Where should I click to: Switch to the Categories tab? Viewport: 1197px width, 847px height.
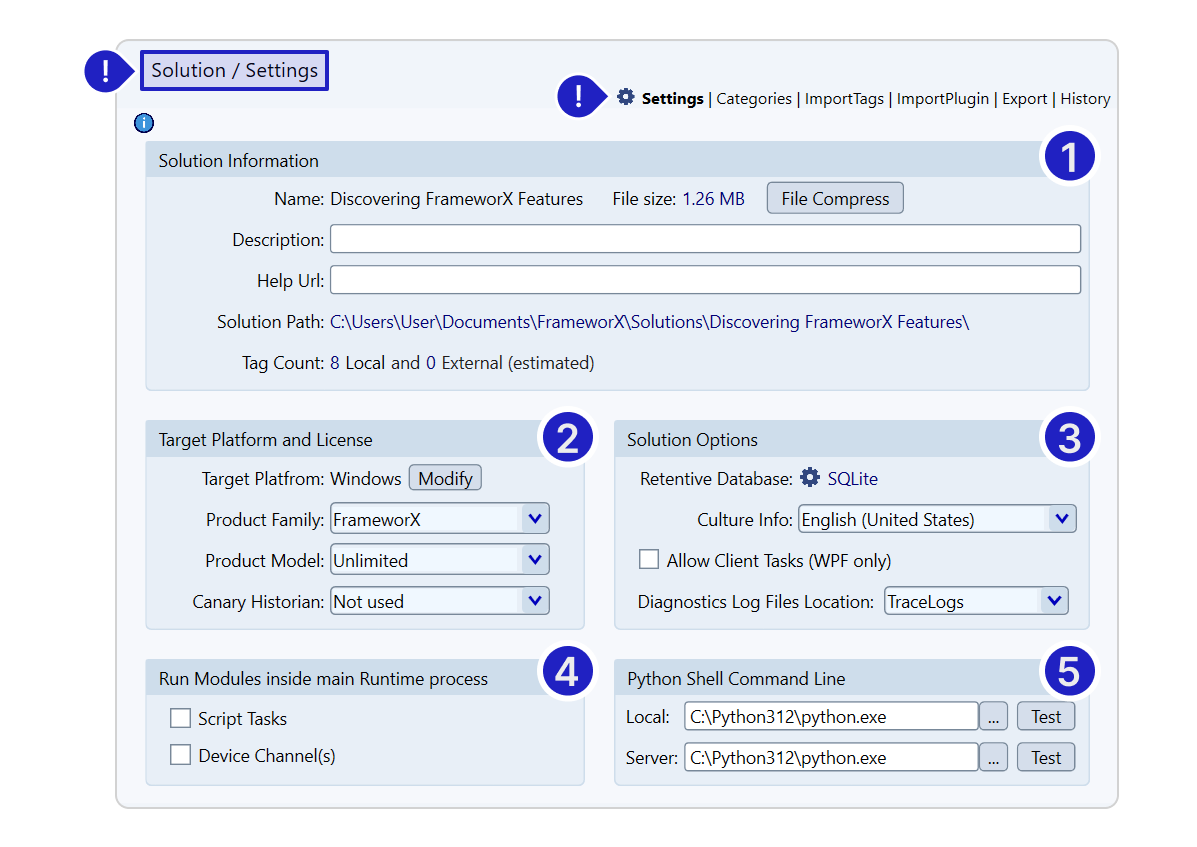pos(754,99)
